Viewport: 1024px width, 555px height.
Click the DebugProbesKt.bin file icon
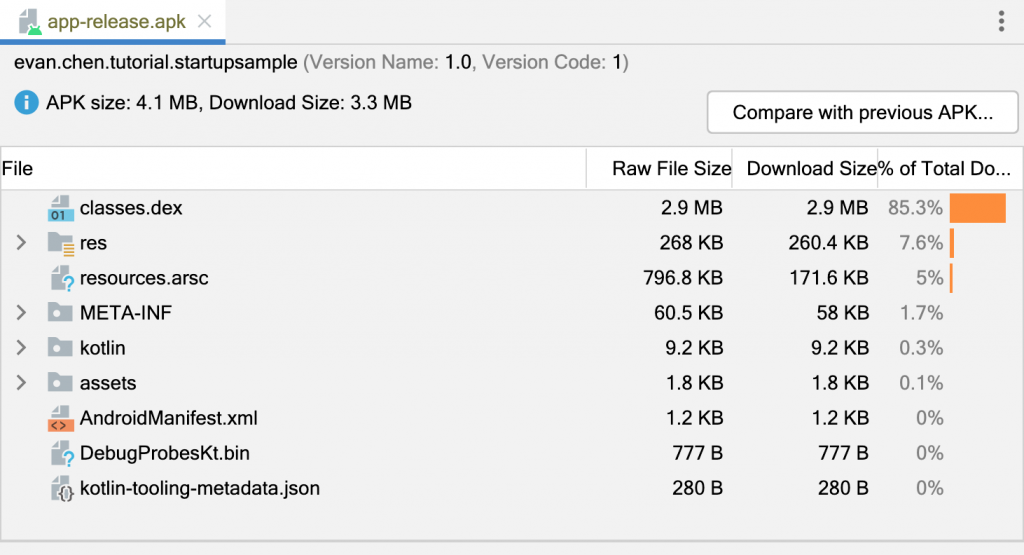coord(61,453)
